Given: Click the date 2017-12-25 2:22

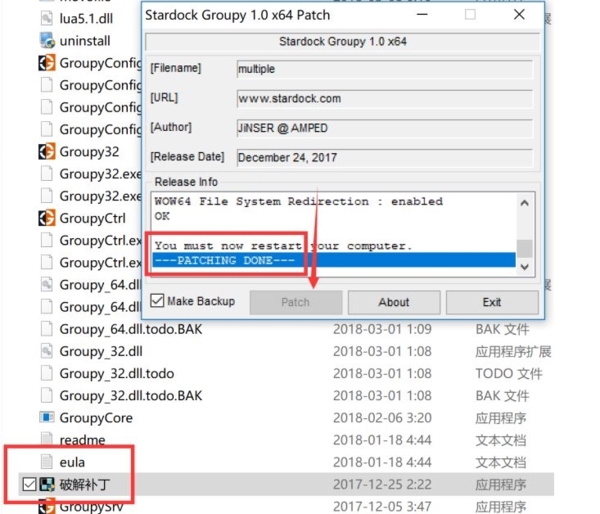Looking at the screenshot, I should coord(382,485).
